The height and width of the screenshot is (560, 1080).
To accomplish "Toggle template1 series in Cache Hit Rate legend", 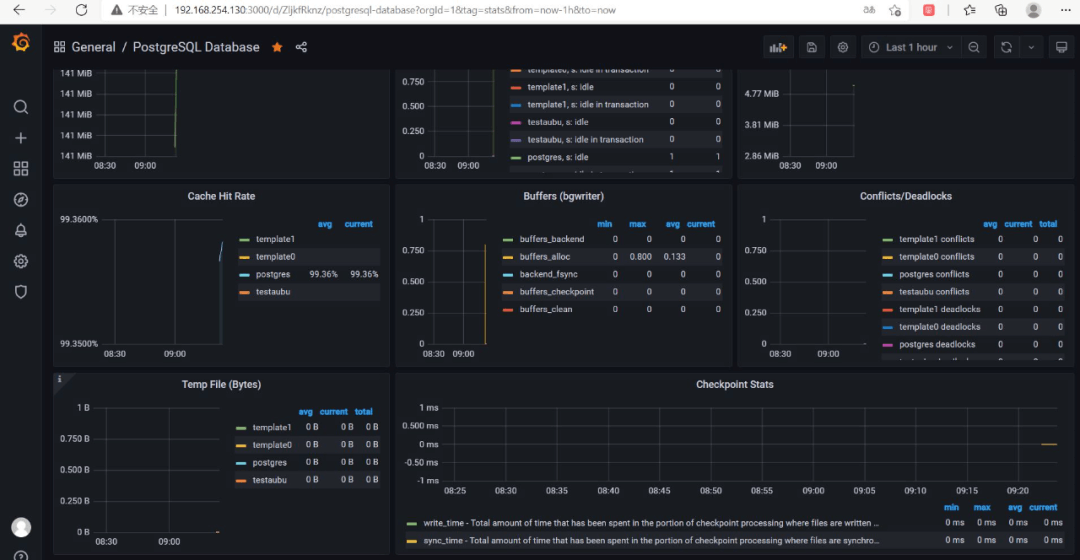I will click(x=275, y=239).
